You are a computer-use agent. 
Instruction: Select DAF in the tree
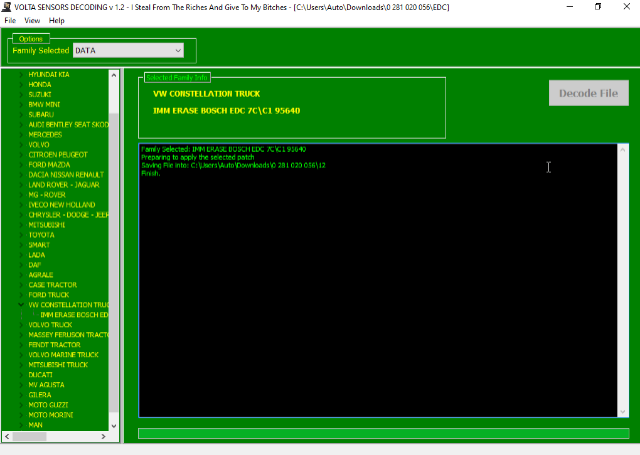[x=35, y=265]
